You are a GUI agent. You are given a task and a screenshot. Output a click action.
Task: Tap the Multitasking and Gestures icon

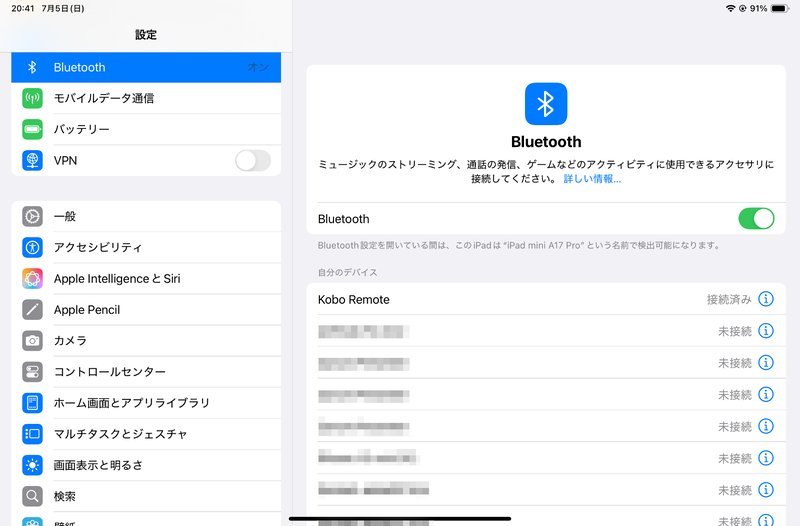pos(32,434)
